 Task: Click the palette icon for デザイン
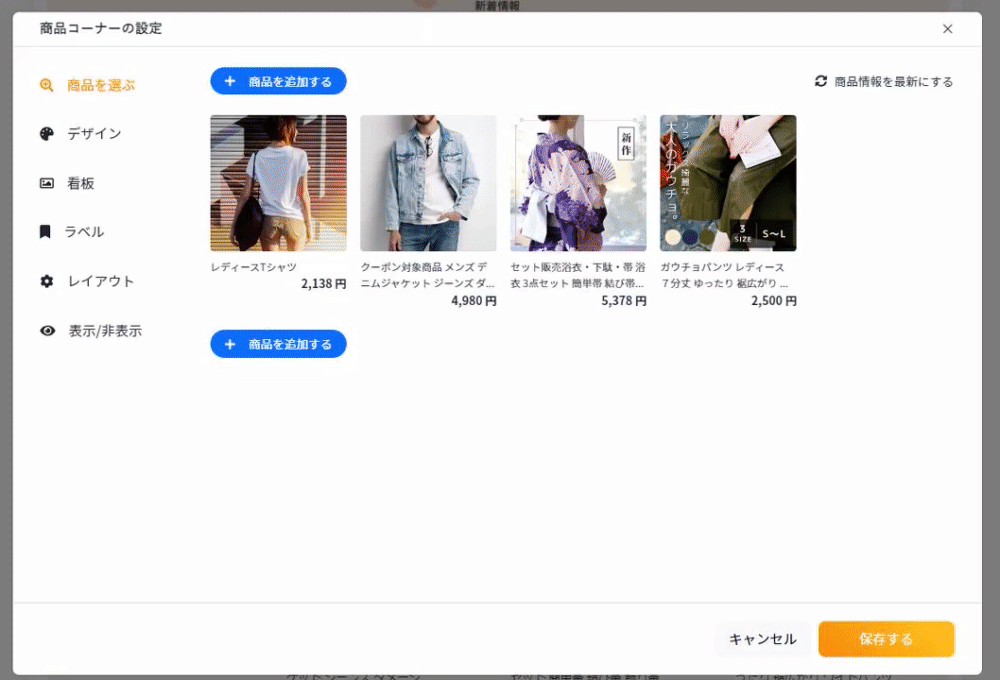click(46, 134)
